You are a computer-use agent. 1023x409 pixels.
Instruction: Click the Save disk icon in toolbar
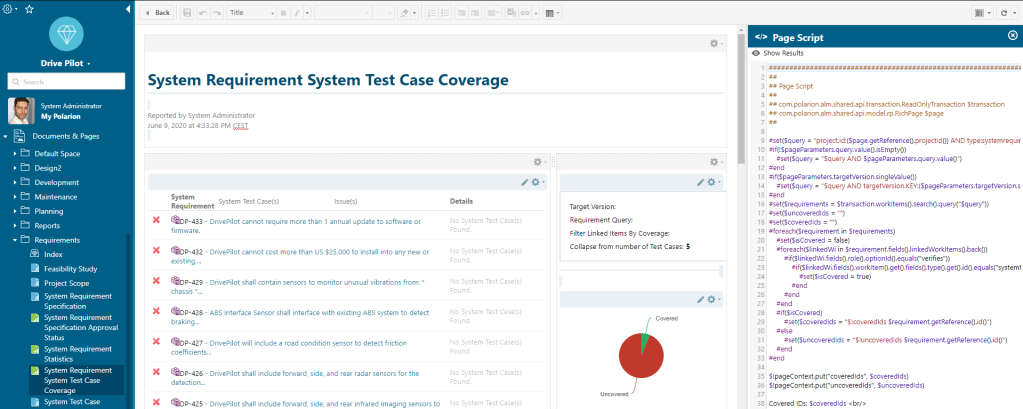(187, 13)
